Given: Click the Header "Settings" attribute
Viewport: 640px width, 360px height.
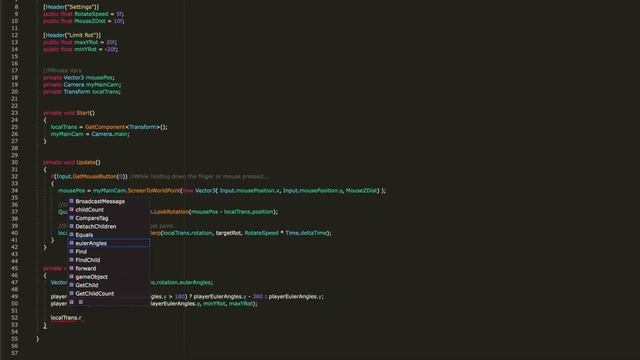Looking at the screenshot, I should [x=71, y=7].
